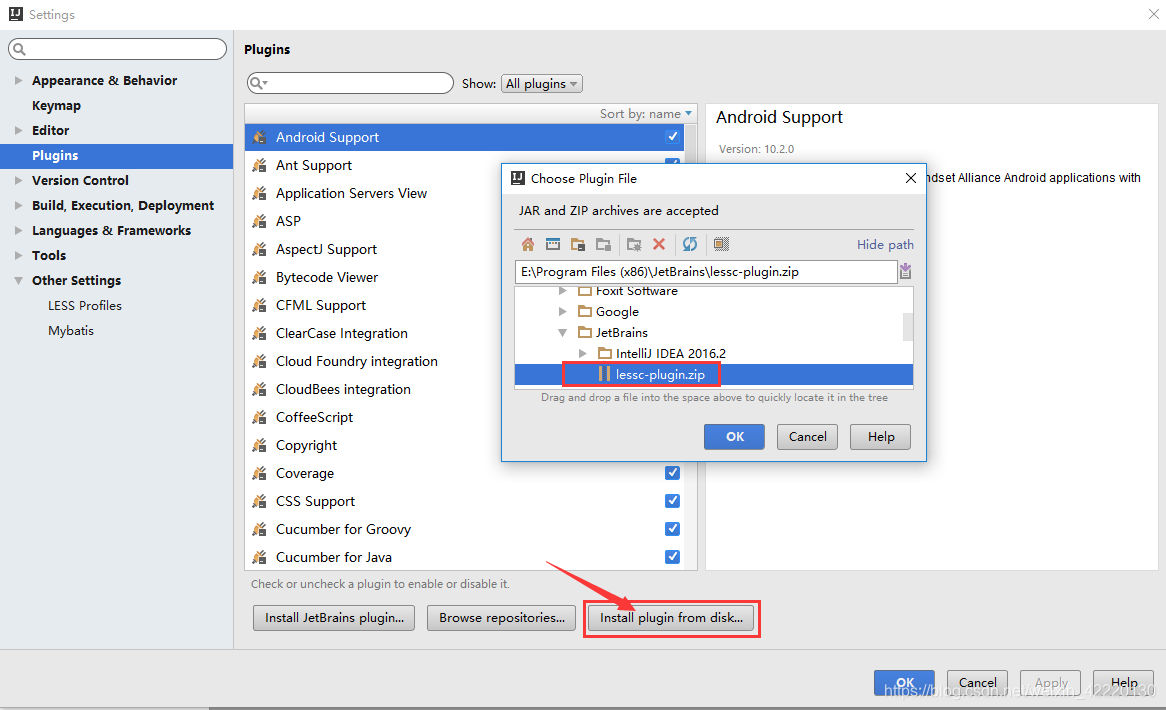Click the JetBrains folder icon
Image resolution: width=1166 pixels, height=710 pixels.
tap(585, 332)
